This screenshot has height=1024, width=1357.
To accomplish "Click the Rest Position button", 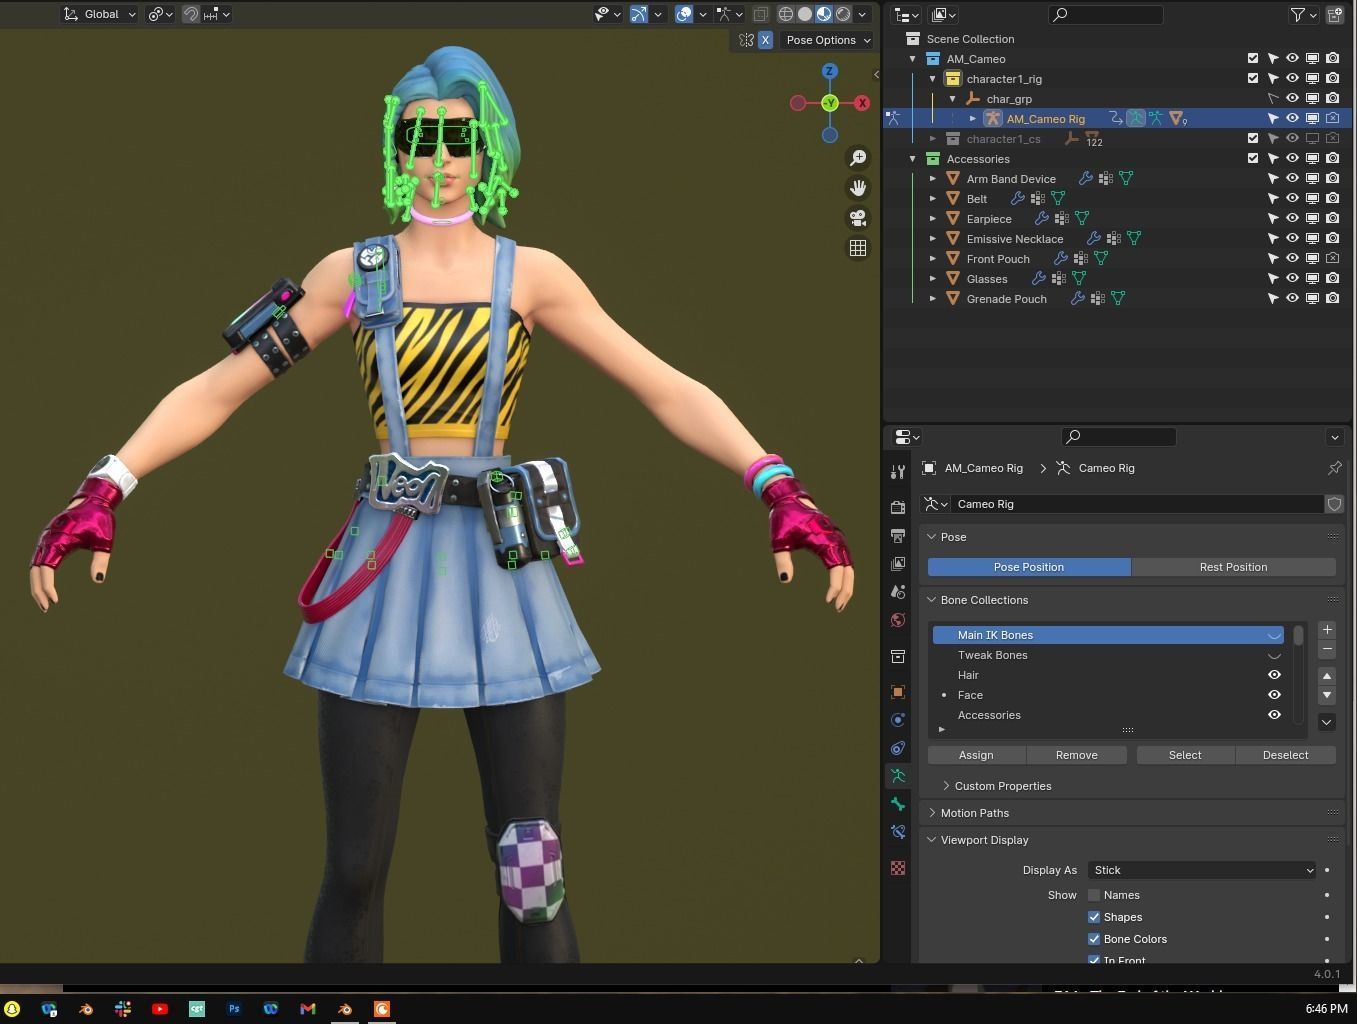I will (1233, 567).
